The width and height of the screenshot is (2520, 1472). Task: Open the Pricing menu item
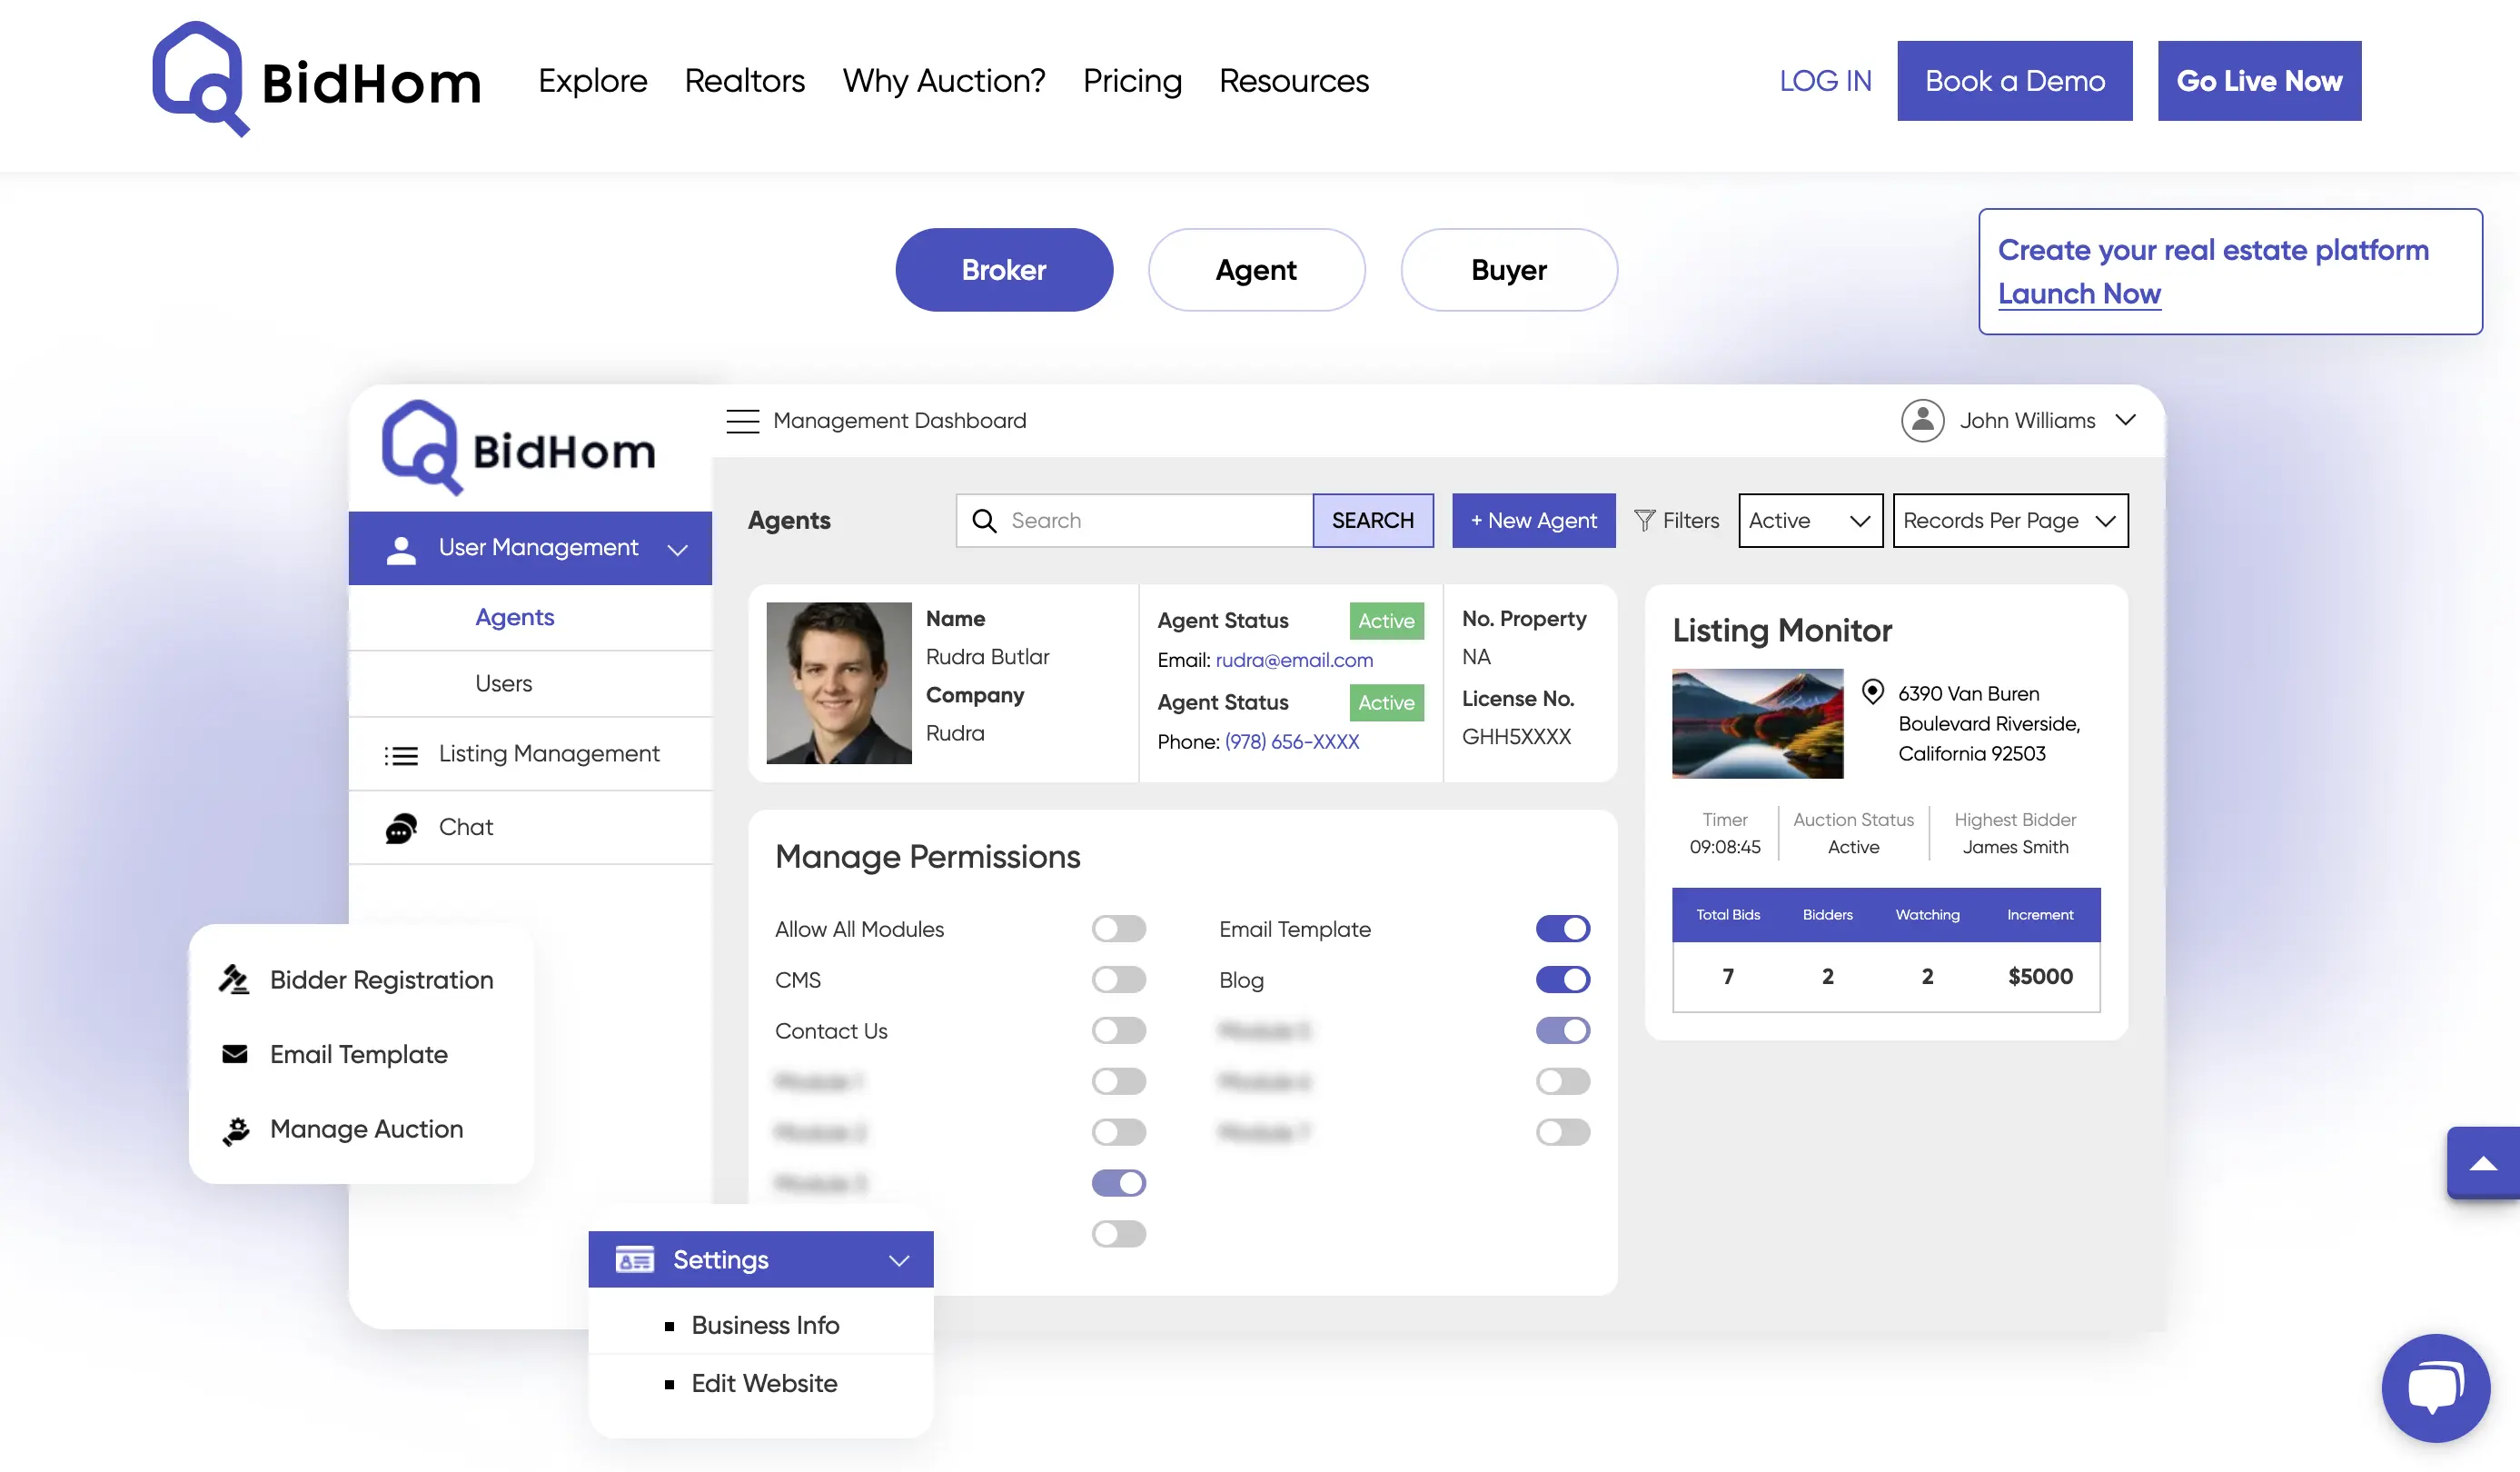(x=1132, y=81)
